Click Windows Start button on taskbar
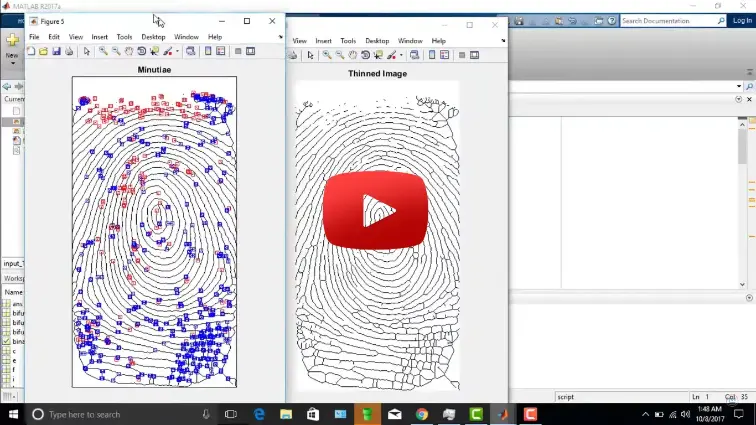Image resolution: width=756 pixels, height=425 pixels. coord(13,414)
